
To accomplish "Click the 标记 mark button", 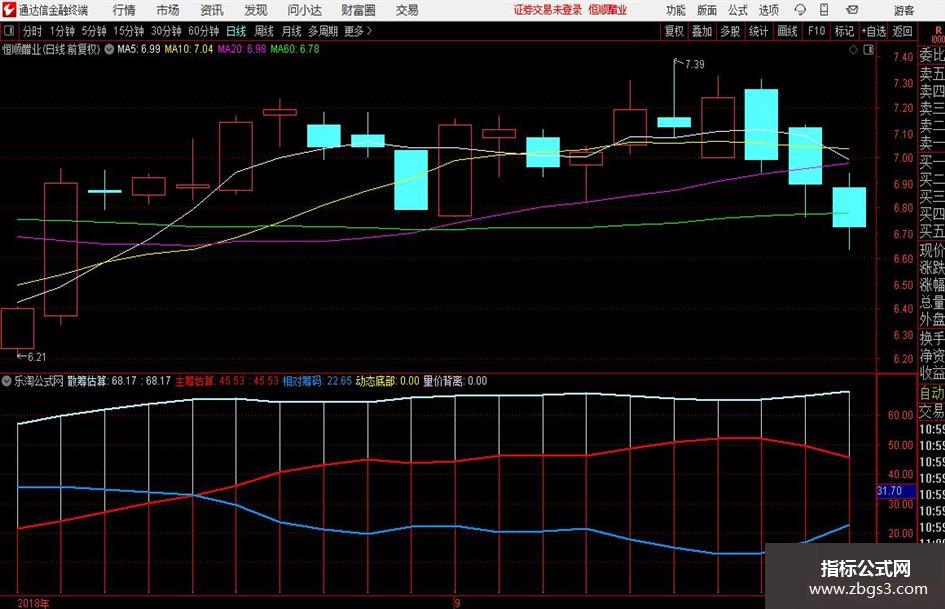I will (844, 31).
